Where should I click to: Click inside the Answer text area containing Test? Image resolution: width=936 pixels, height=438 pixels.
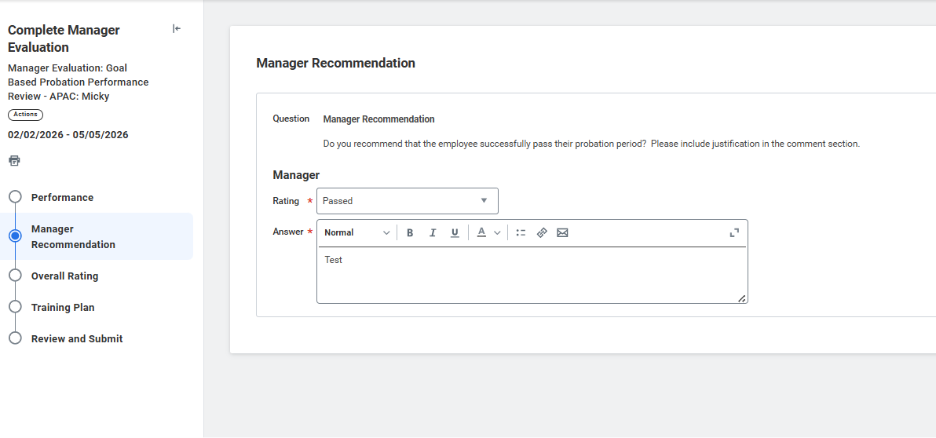530,275
